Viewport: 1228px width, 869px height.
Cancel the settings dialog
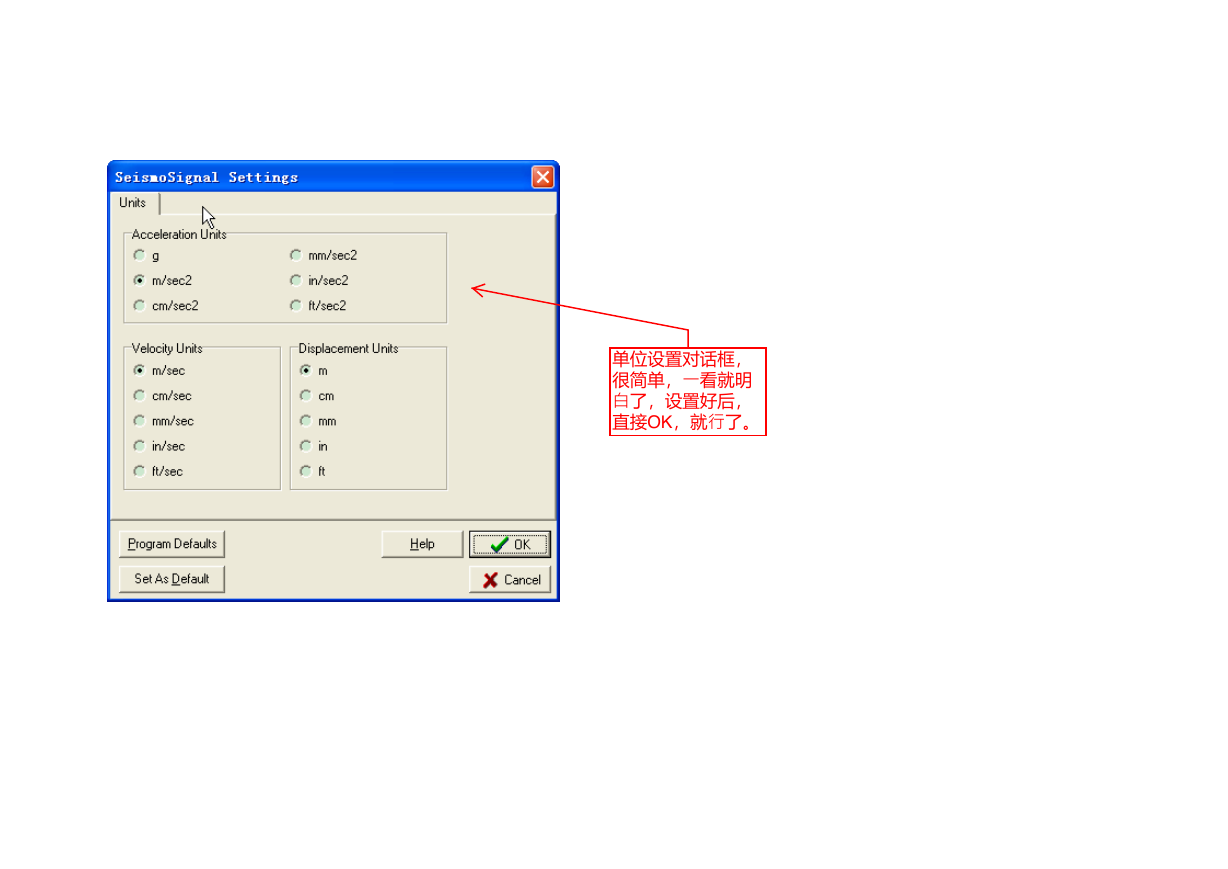(x=510, y=579)
